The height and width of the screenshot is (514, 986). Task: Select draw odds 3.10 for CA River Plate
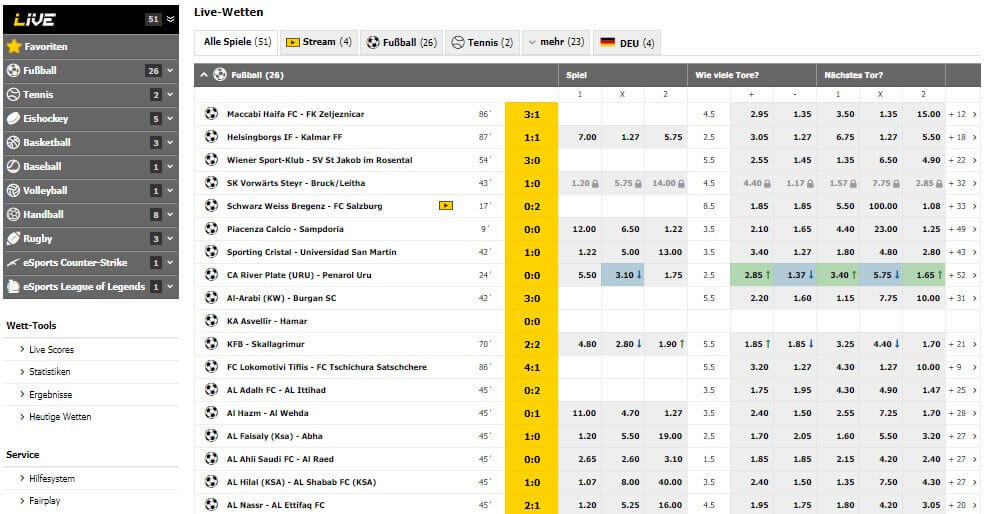click(623, 275)
